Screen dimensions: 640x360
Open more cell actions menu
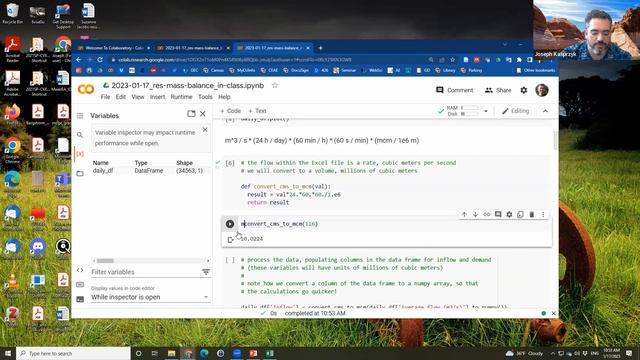543,214
